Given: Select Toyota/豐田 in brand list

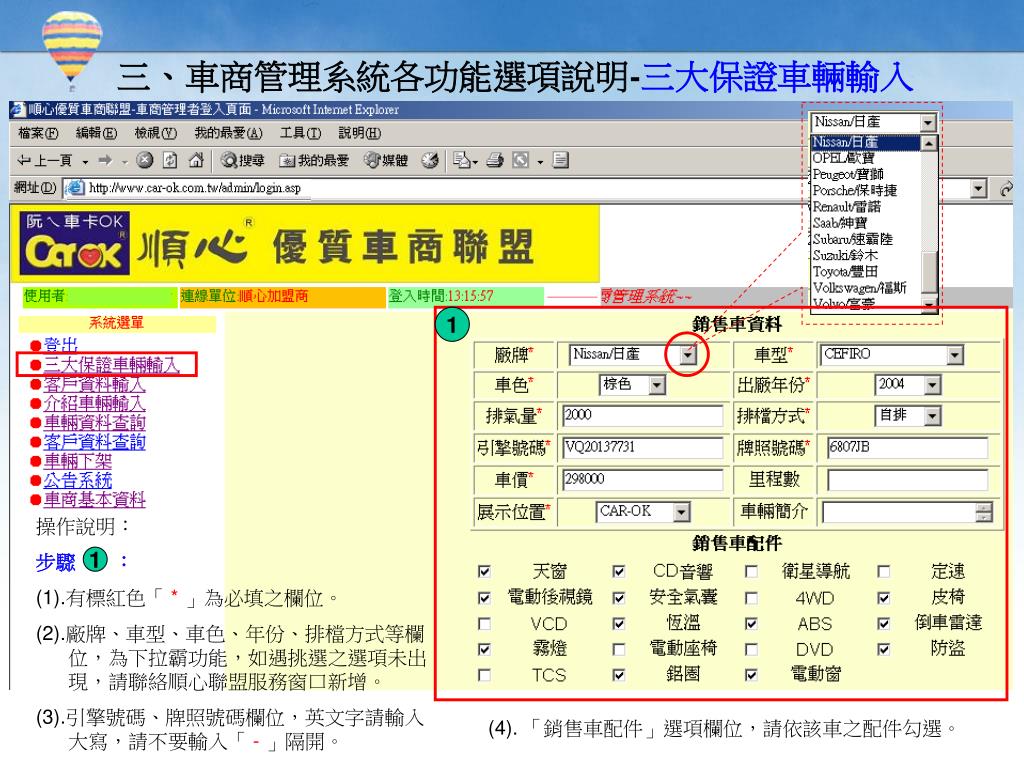Looking at the screenshot, I should point(865,272).
